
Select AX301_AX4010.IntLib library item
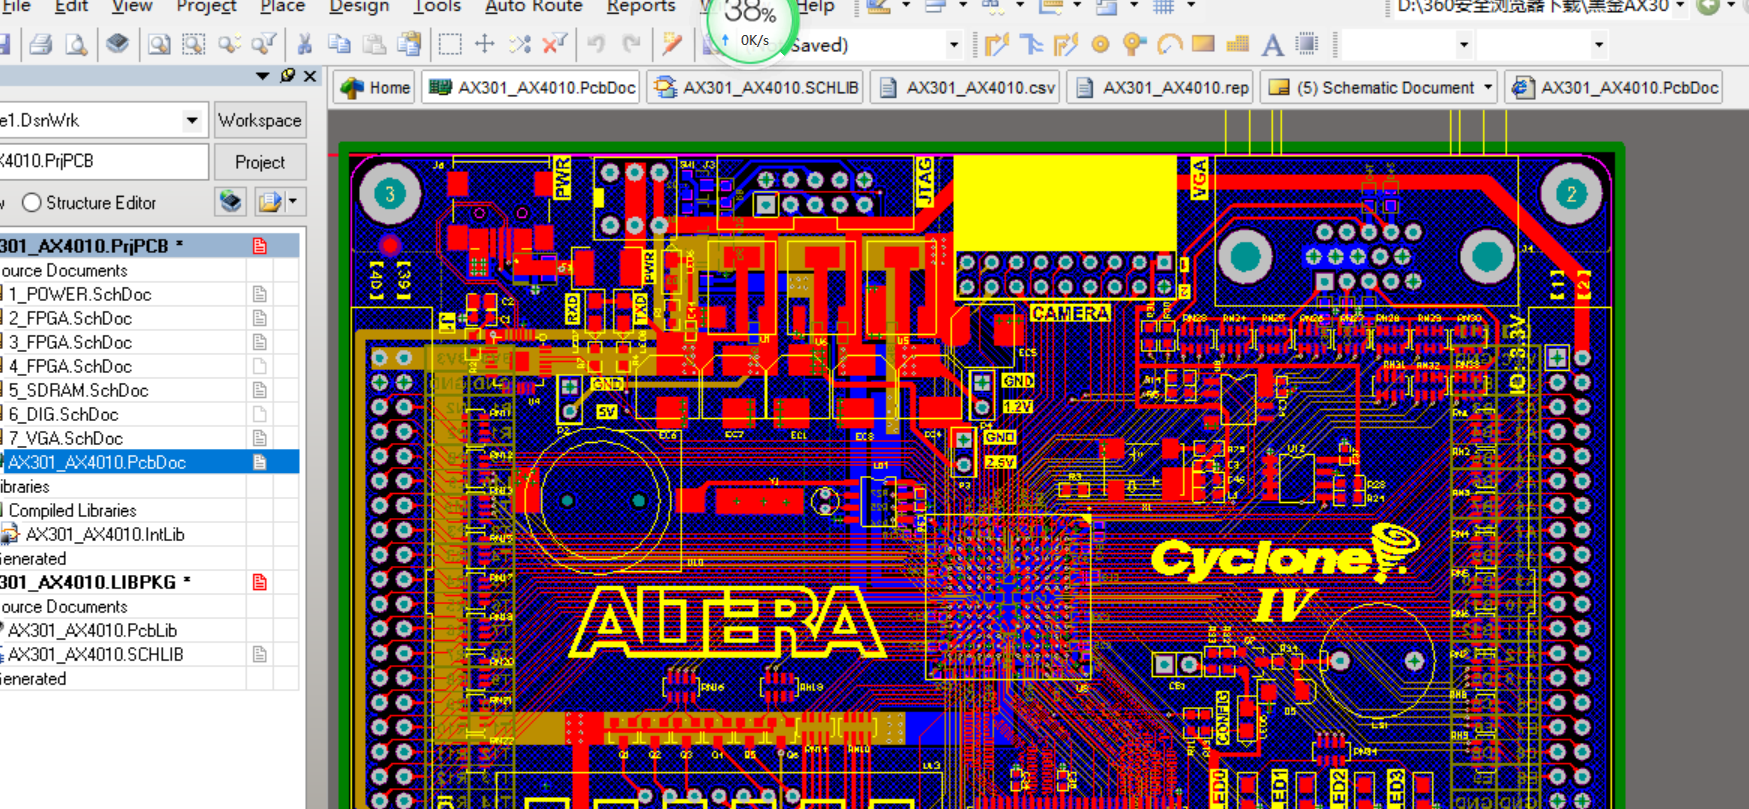(105, 534)
